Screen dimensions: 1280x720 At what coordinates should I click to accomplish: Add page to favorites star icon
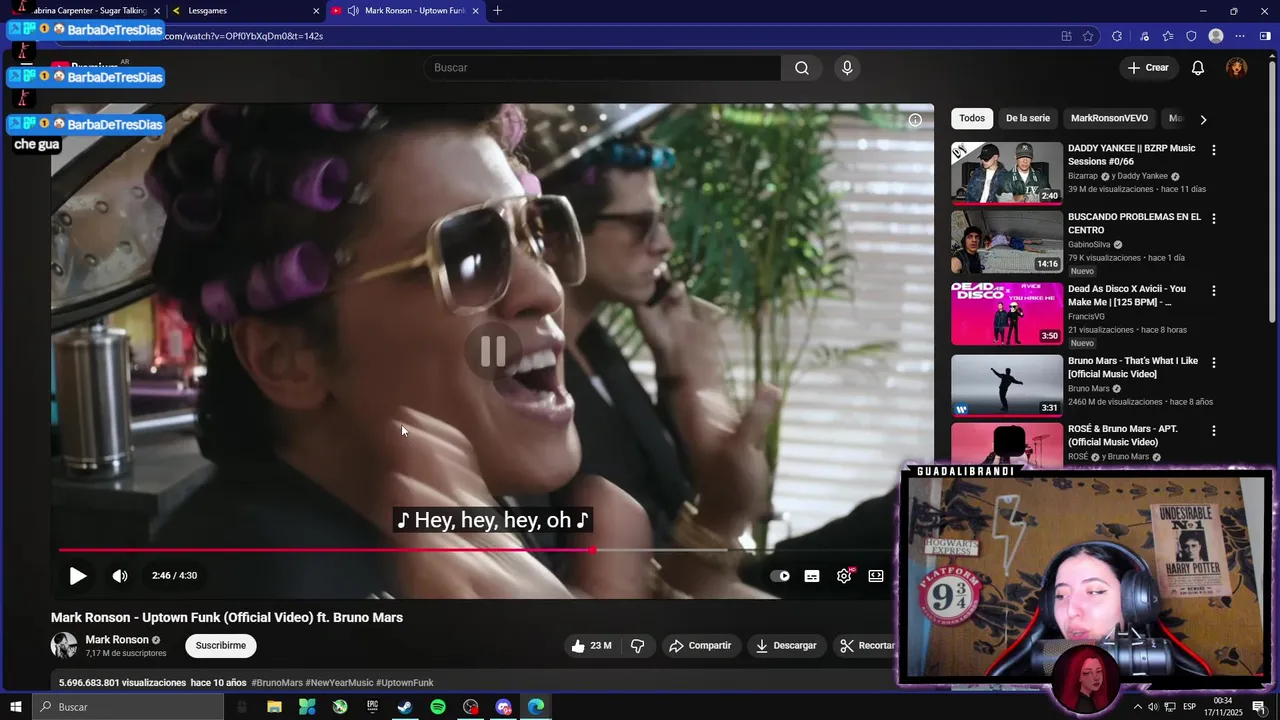[1088, 36]
